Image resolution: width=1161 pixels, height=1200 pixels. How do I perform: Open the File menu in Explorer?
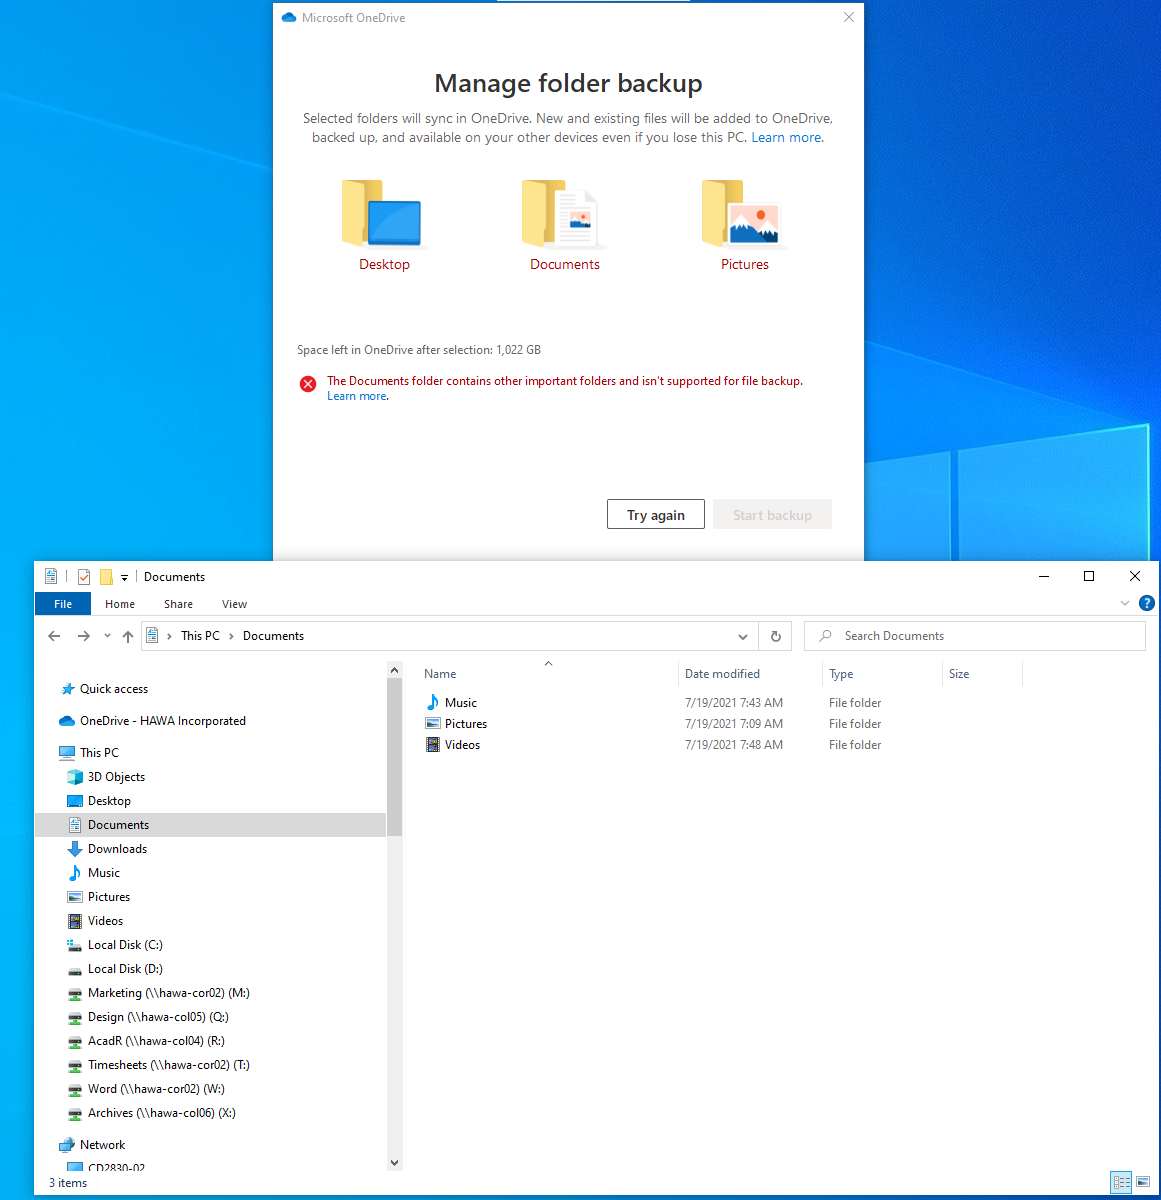click(63, 604)
